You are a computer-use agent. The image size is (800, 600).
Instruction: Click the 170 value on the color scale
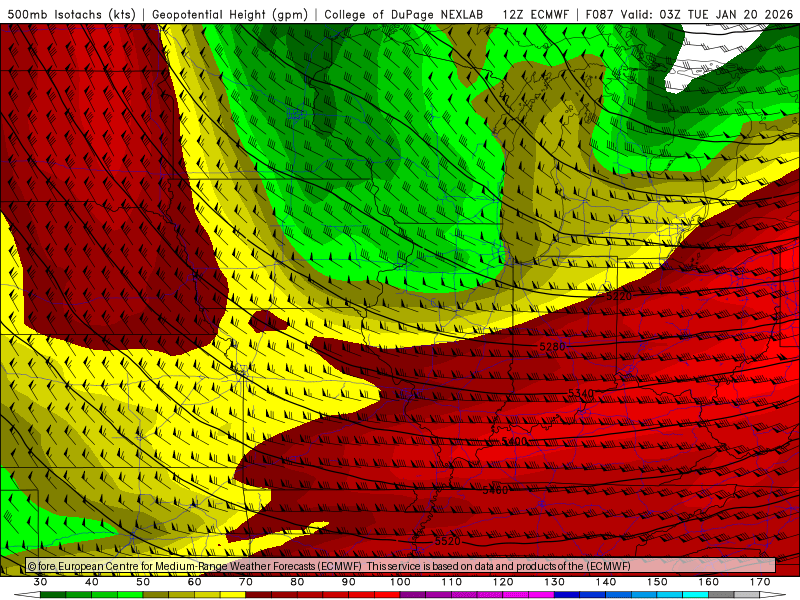pos(760,582)
